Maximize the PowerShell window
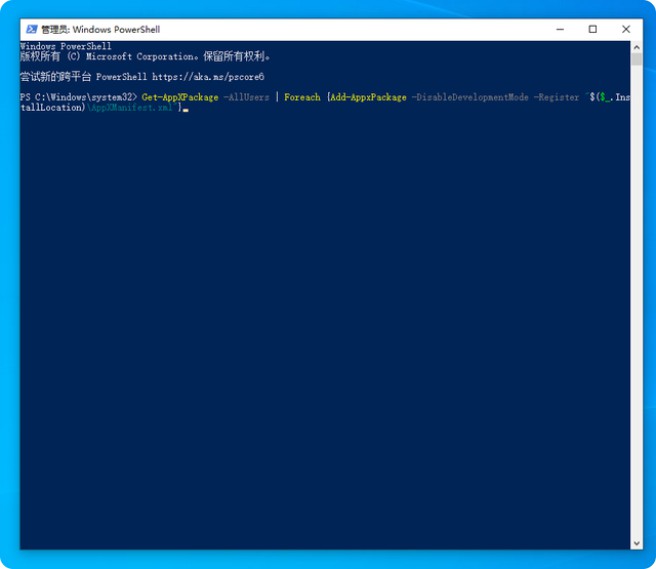 593,29
